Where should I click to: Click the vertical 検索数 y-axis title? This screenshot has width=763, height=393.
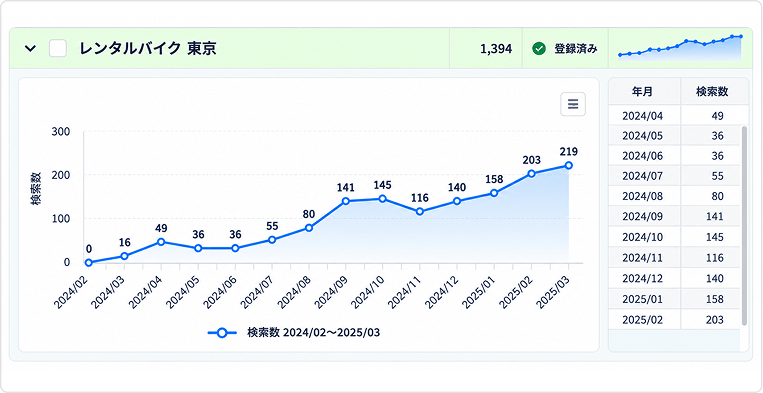36,188
